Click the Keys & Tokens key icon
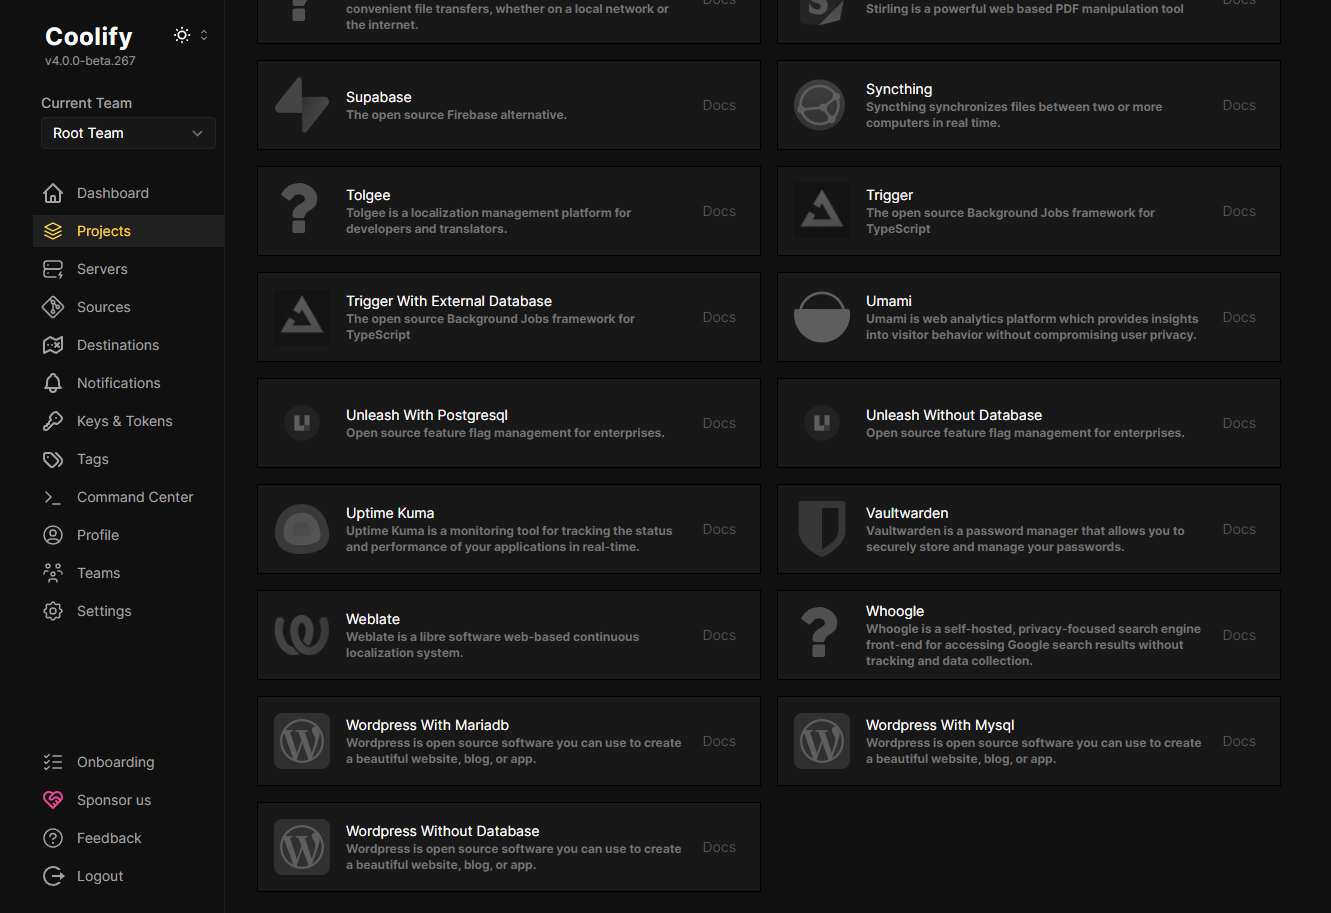The image size is (1331, 913). (x=53, y=421)
